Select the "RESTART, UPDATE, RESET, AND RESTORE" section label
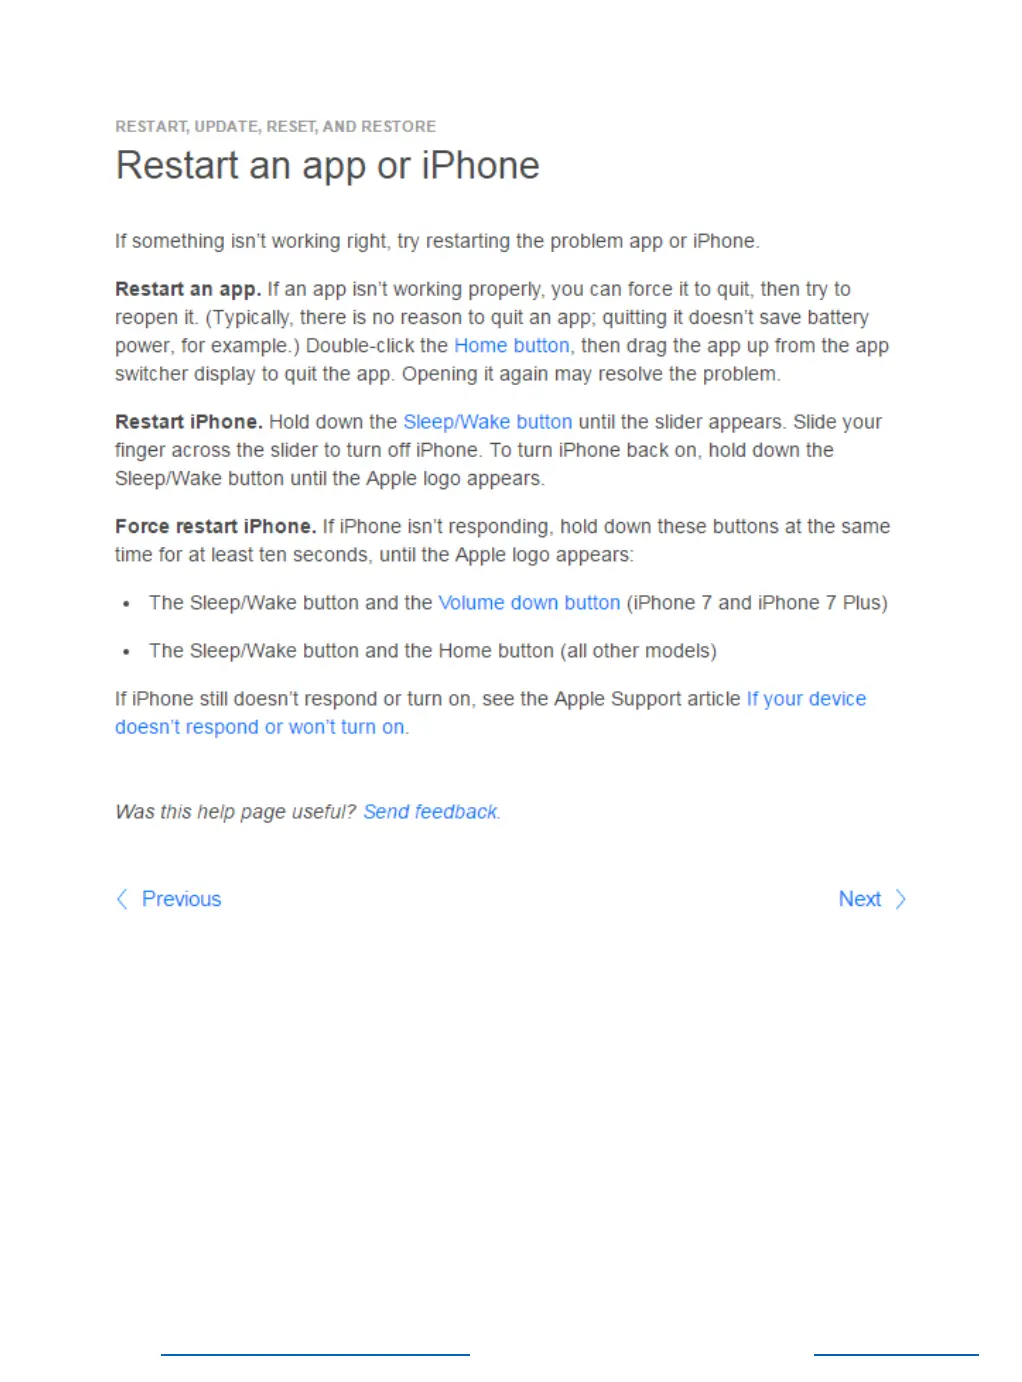The height and width of the screenshot is (1382, 1022). (x=275, y=126)
